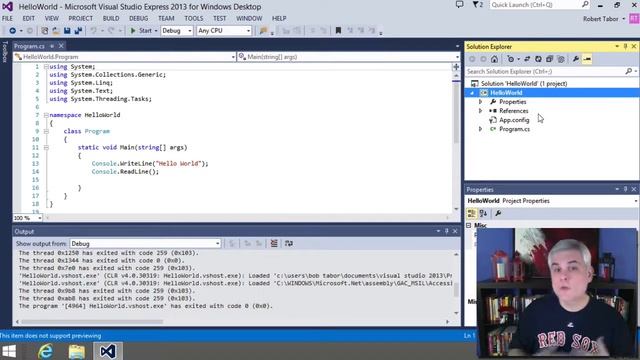Click the Robert Tabor account name
Screen dimensions: 640x360
pyautogui.click(x=600, y=19)
